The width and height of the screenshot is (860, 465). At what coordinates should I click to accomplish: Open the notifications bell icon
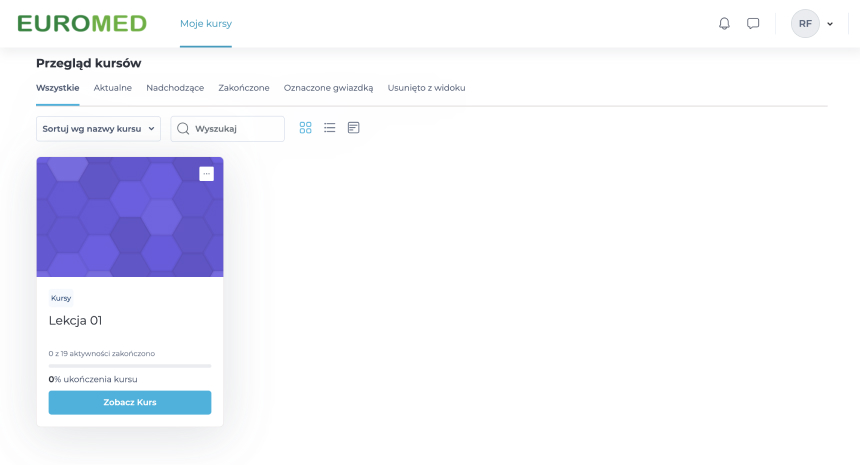pyautogui.click(x=724, y=23)
